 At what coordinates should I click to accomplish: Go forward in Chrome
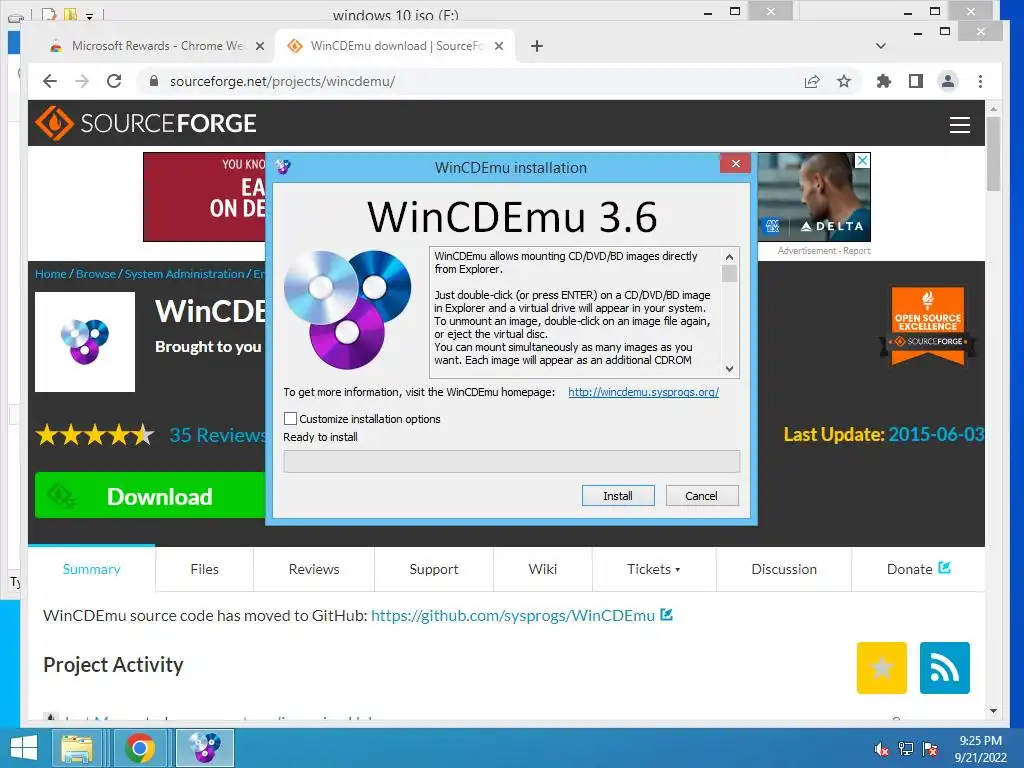82,81
